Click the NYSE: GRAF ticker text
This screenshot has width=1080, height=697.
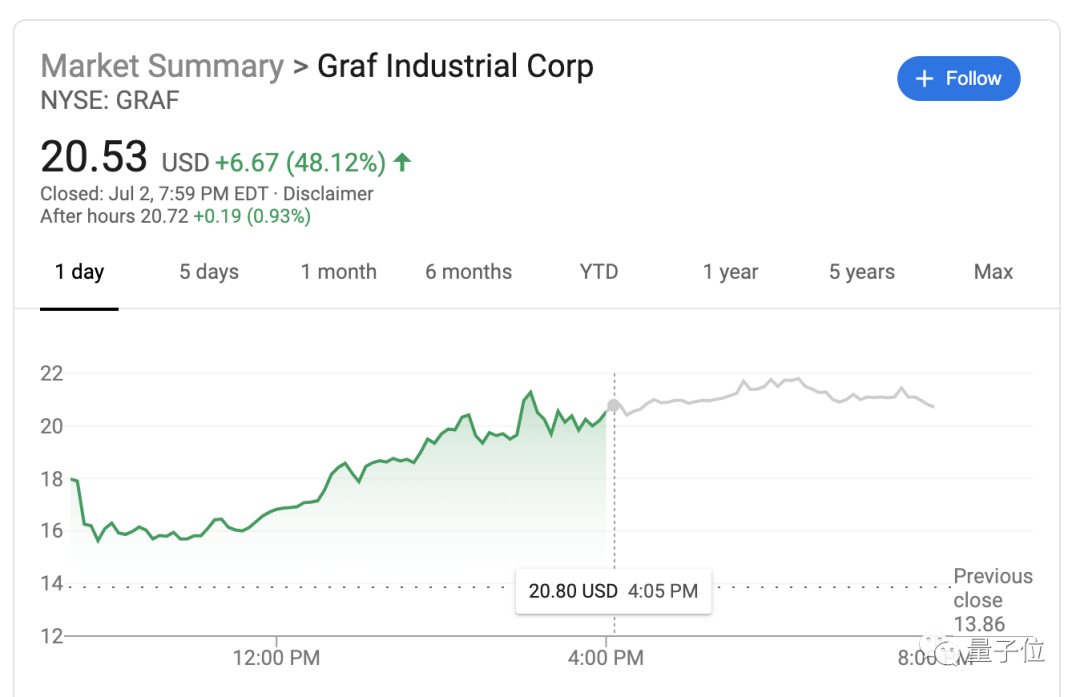coord(110,101)
